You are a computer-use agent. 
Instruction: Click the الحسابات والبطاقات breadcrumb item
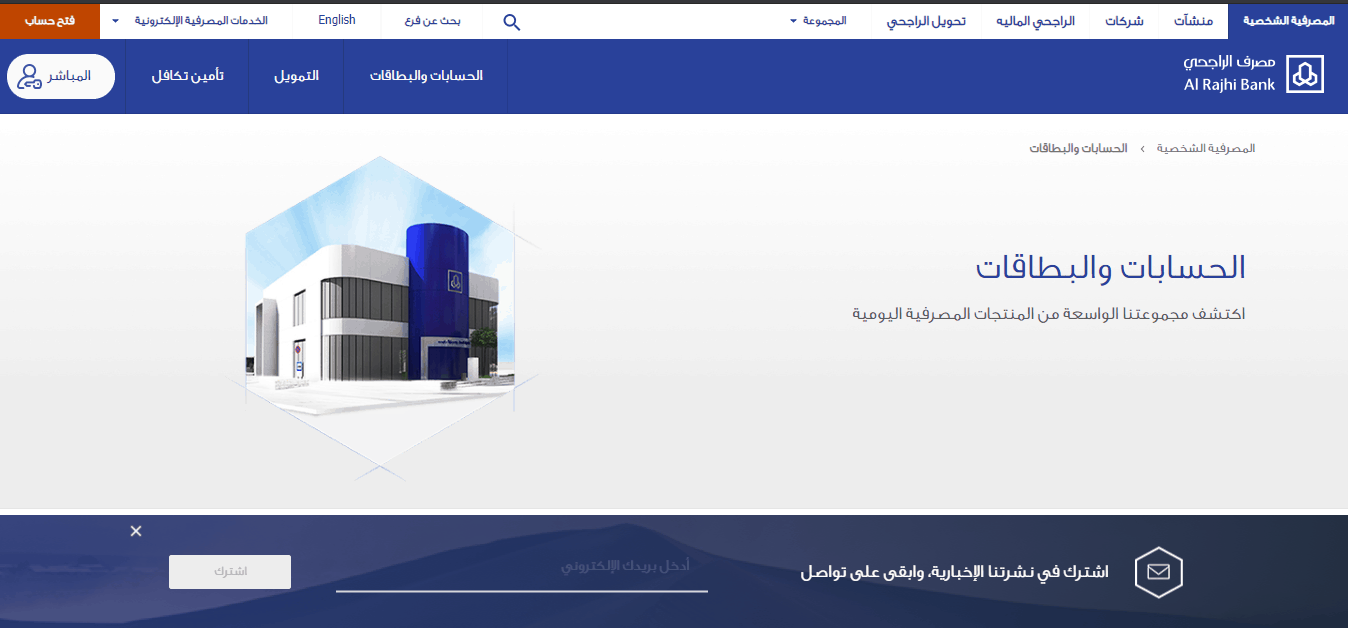point(1079,148)
